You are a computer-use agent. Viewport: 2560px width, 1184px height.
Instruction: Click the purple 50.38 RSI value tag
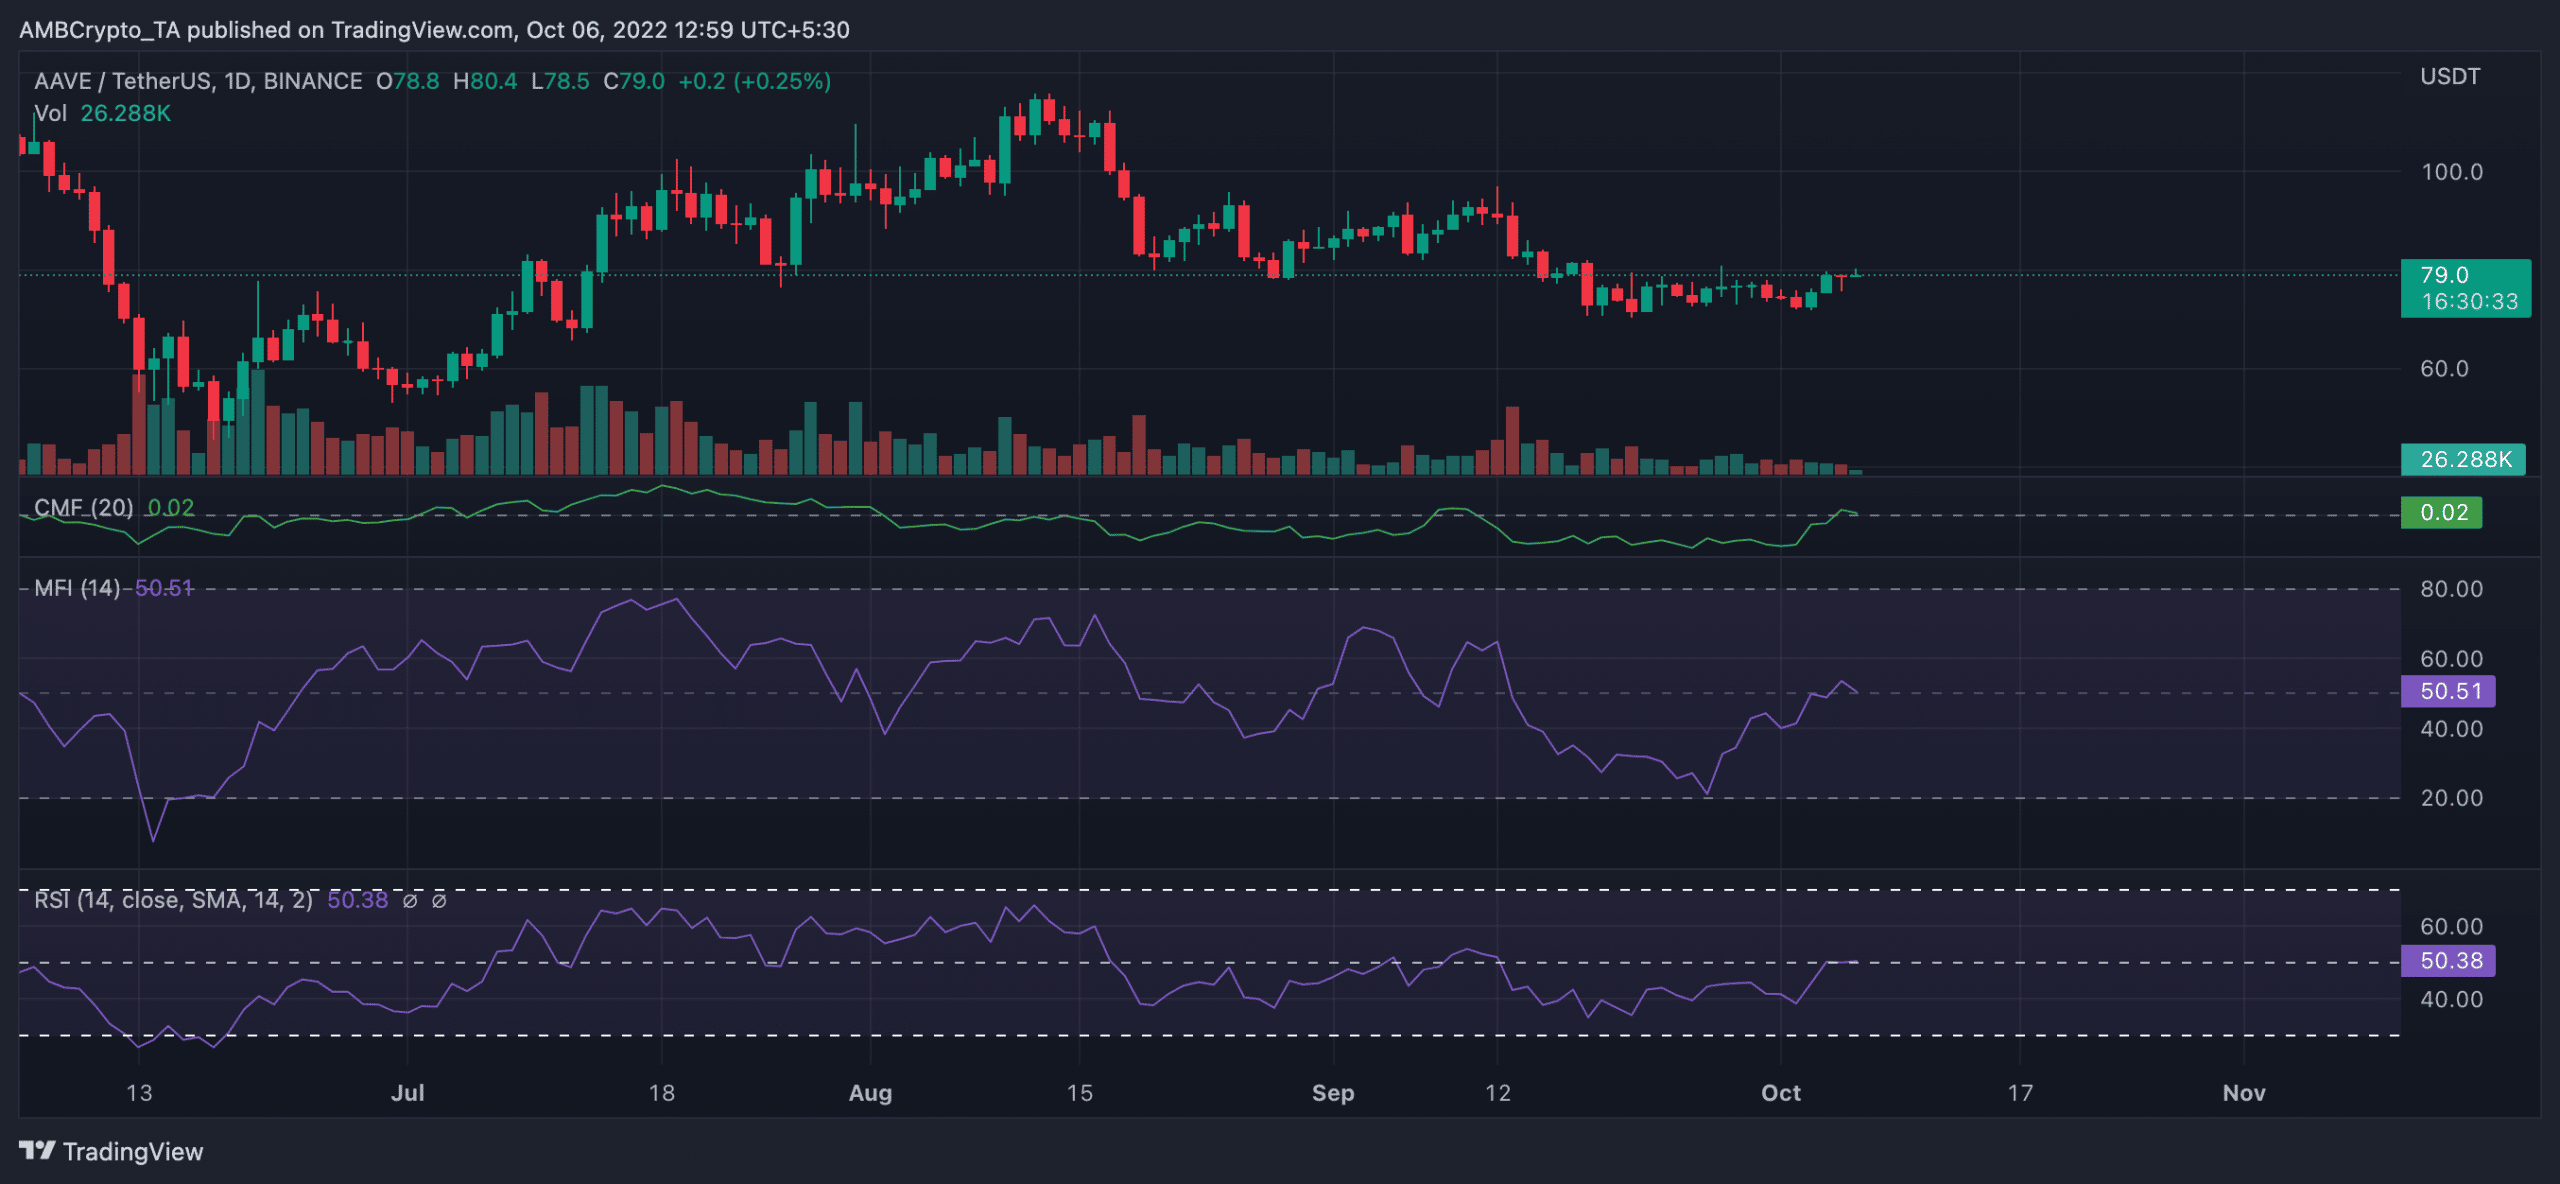[2448, 960]
